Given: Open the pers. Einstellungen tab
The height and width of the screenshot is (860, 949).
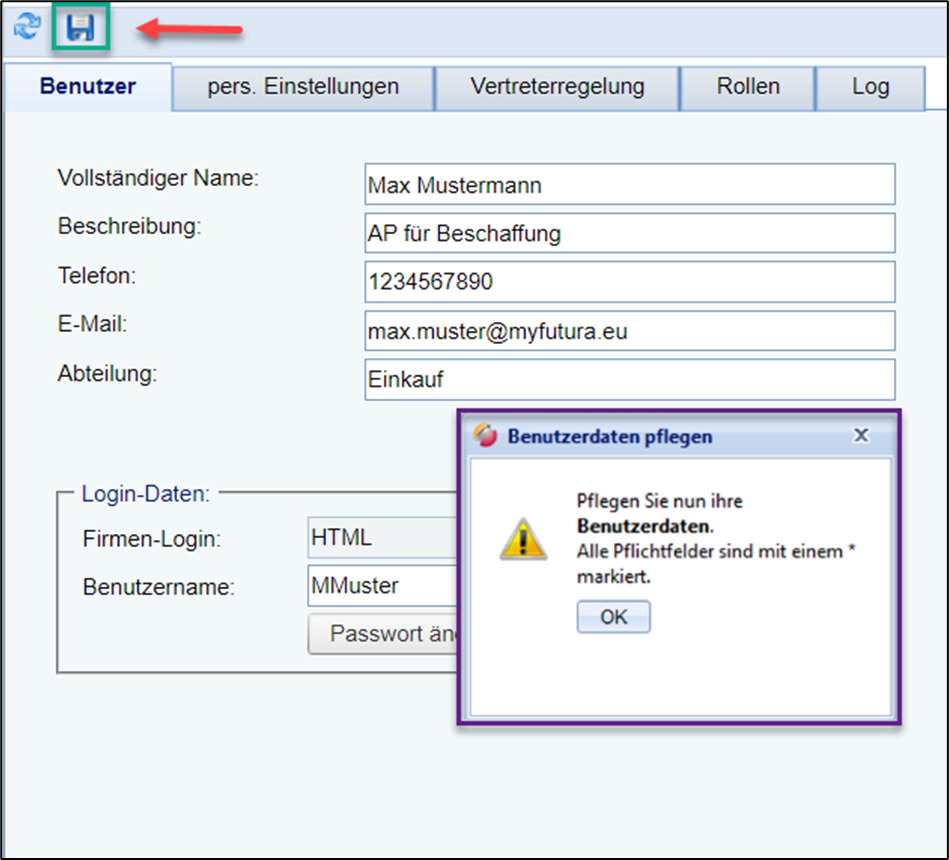Looking at the screenshot, I should click(303, 87).
